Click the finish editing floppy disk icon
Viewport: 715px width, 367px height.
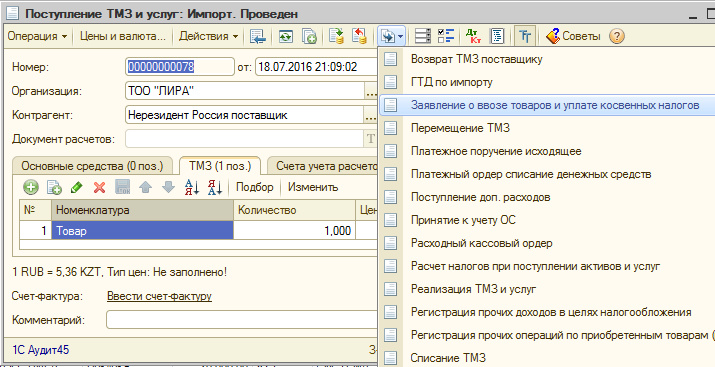[123, 187]
